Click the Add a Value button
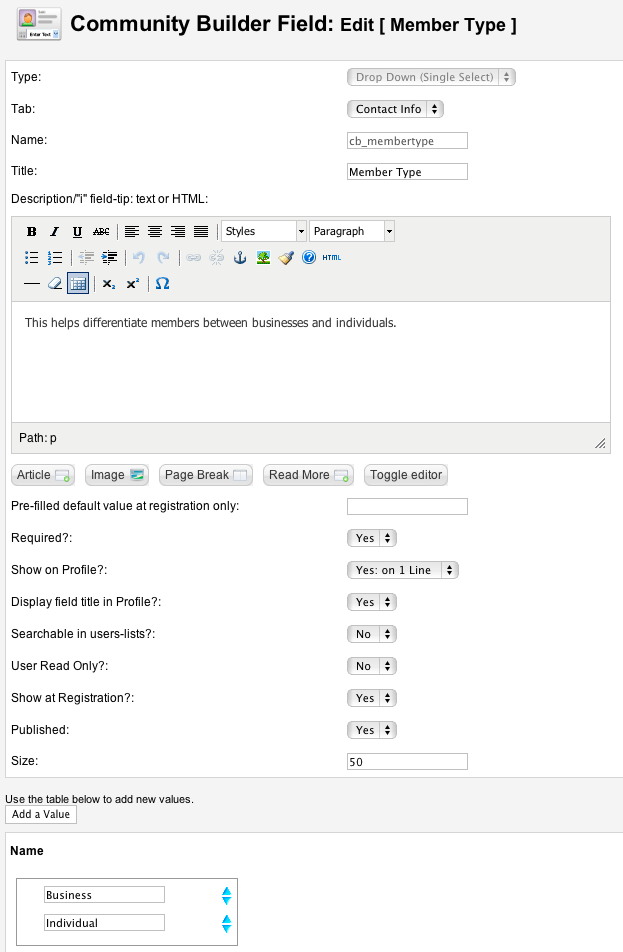 tap(41, 815)
